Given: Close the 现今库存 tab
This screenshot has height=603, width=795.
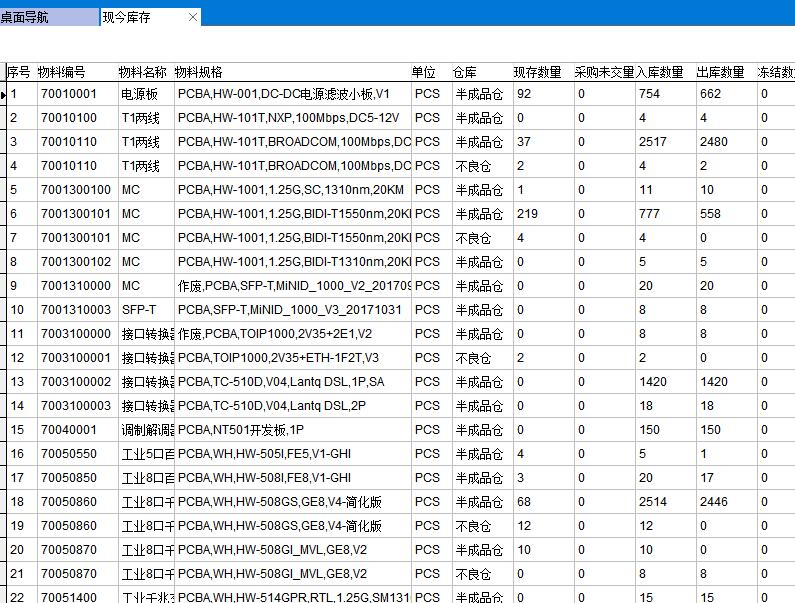Looking at the screenshot, I should point(193,17).
